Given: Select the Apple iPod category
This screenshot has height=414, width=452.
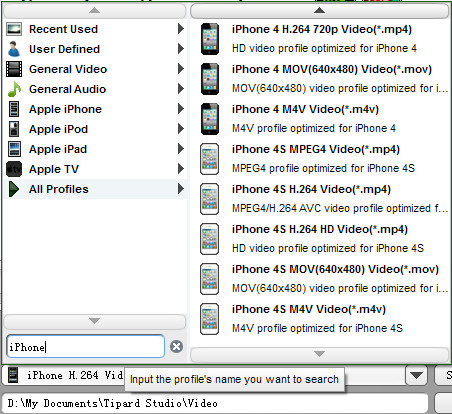Looking at the screenshot, I should [95, 129].
